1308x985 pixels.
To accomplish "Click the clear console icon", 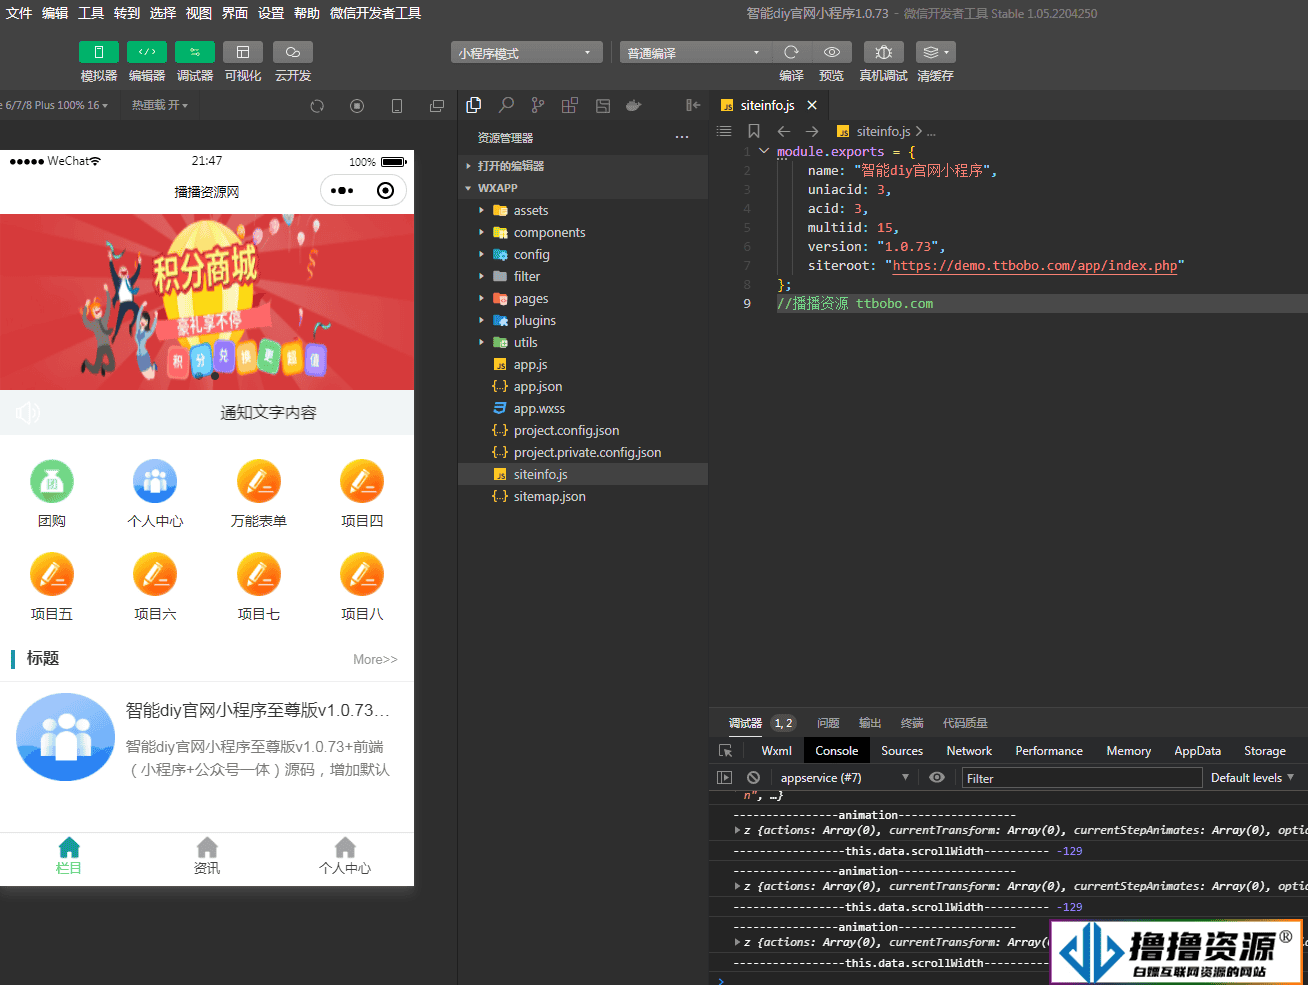I will (753, 778).
